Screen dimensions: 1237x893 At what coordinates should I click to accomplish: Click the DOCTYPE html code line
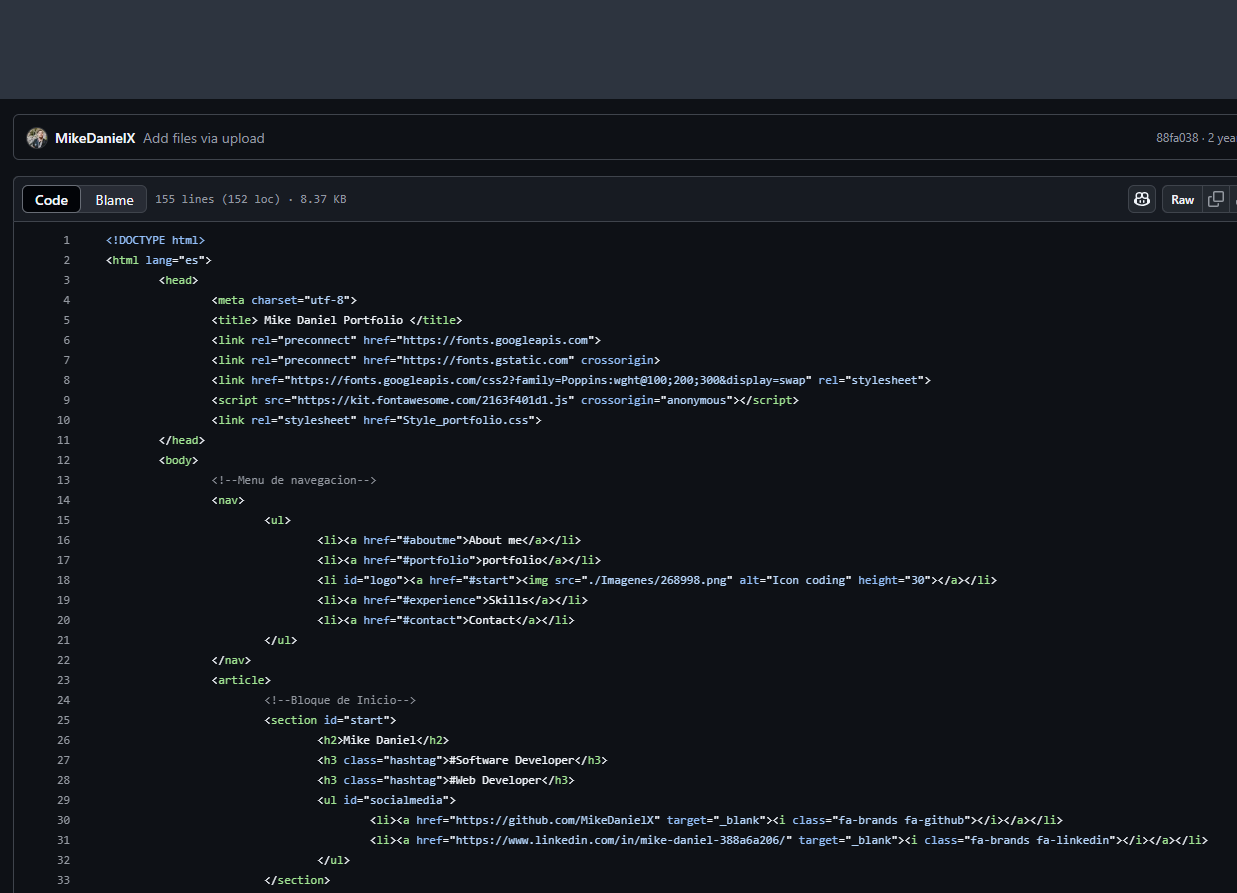coord(155,240)
